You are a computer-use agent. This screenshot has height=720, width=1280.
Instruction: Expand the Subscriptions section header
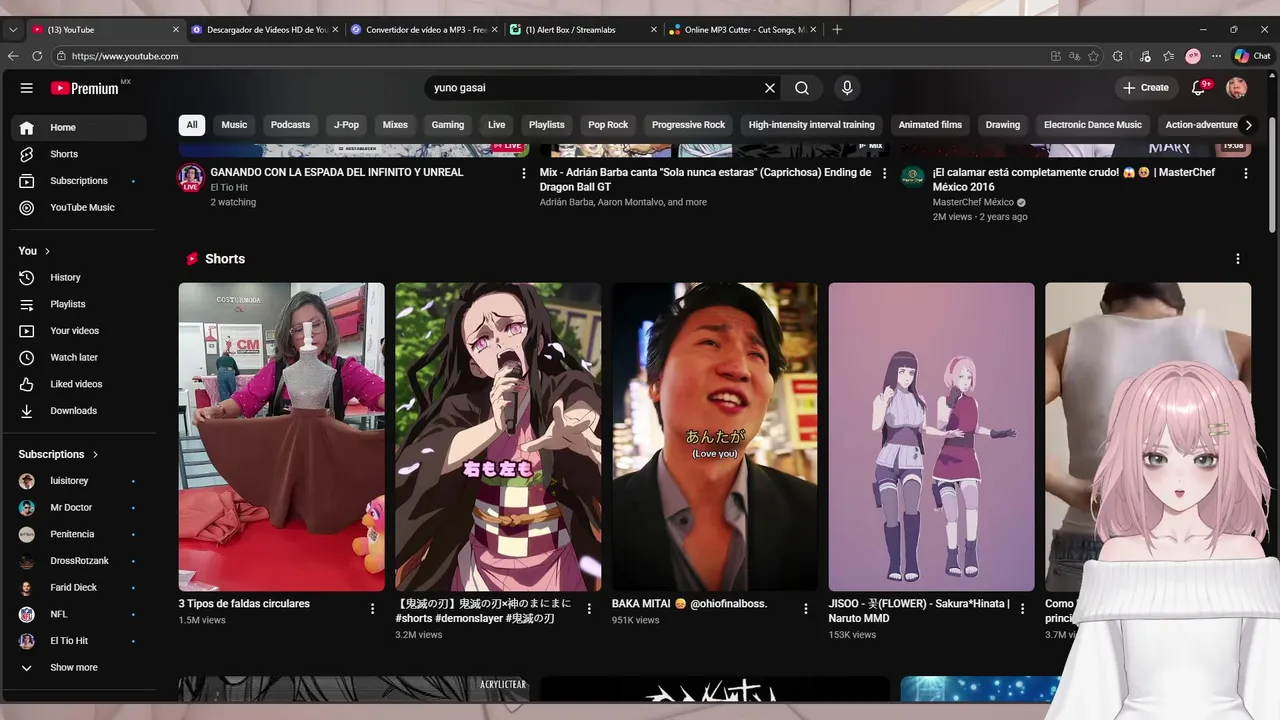(59, 454)
